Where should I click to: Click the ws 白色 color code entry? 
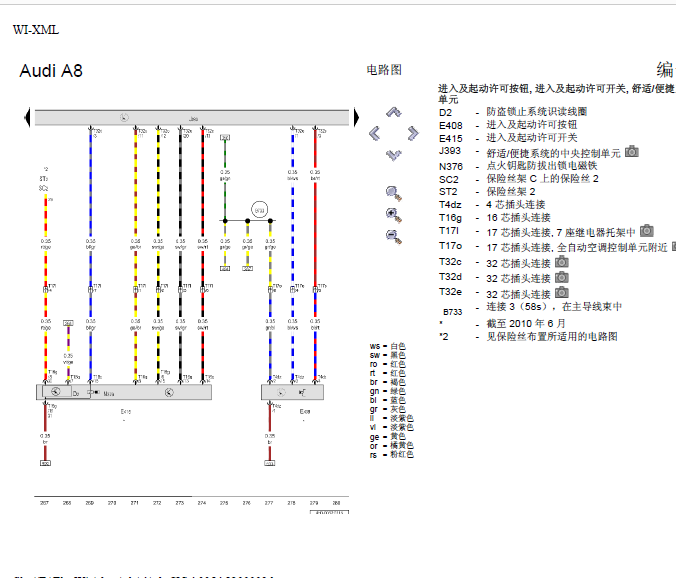click(x=388, y=346)
